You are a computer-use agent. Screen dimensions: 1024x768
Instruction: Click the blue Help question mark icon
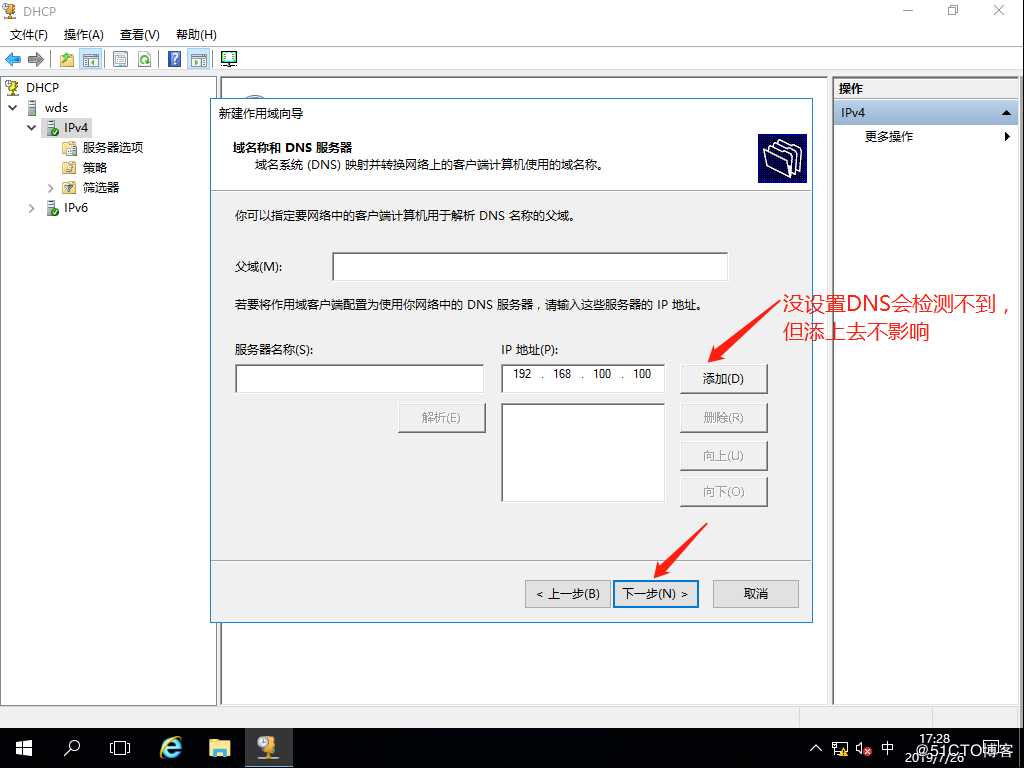[174, 59]
